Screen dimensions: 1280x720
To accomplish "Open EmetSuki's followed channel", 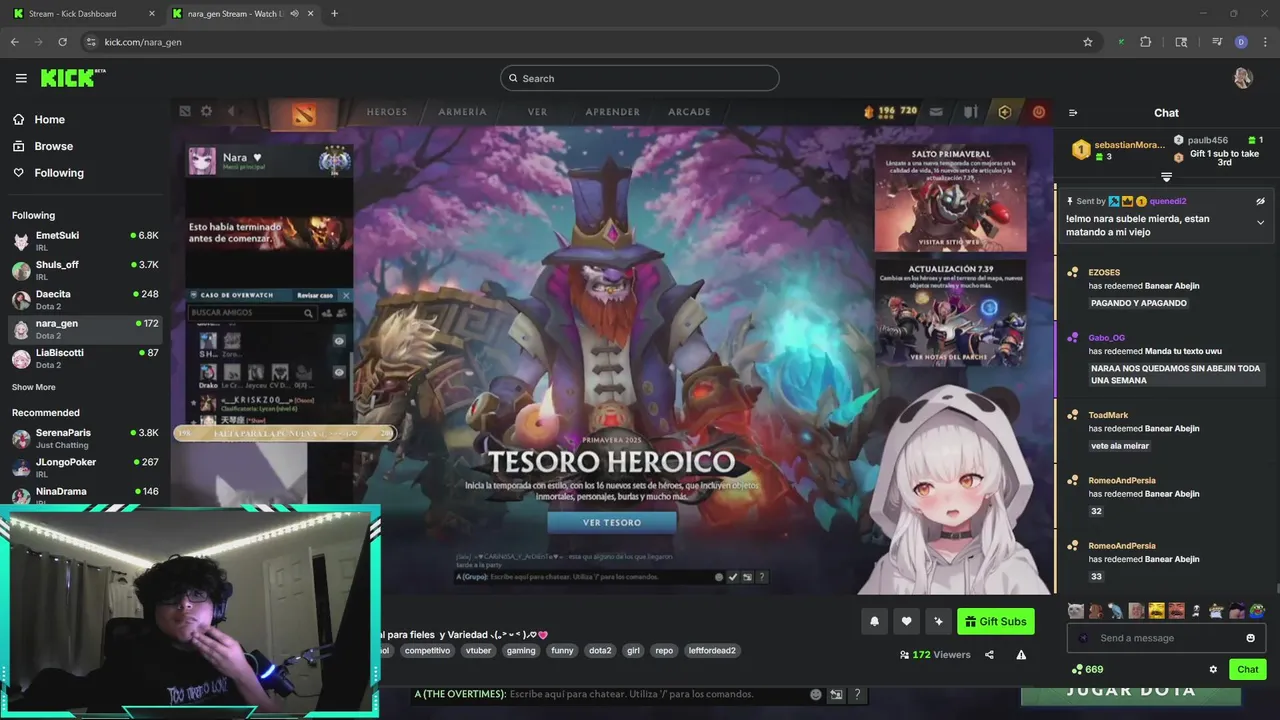I will (85, 241).
